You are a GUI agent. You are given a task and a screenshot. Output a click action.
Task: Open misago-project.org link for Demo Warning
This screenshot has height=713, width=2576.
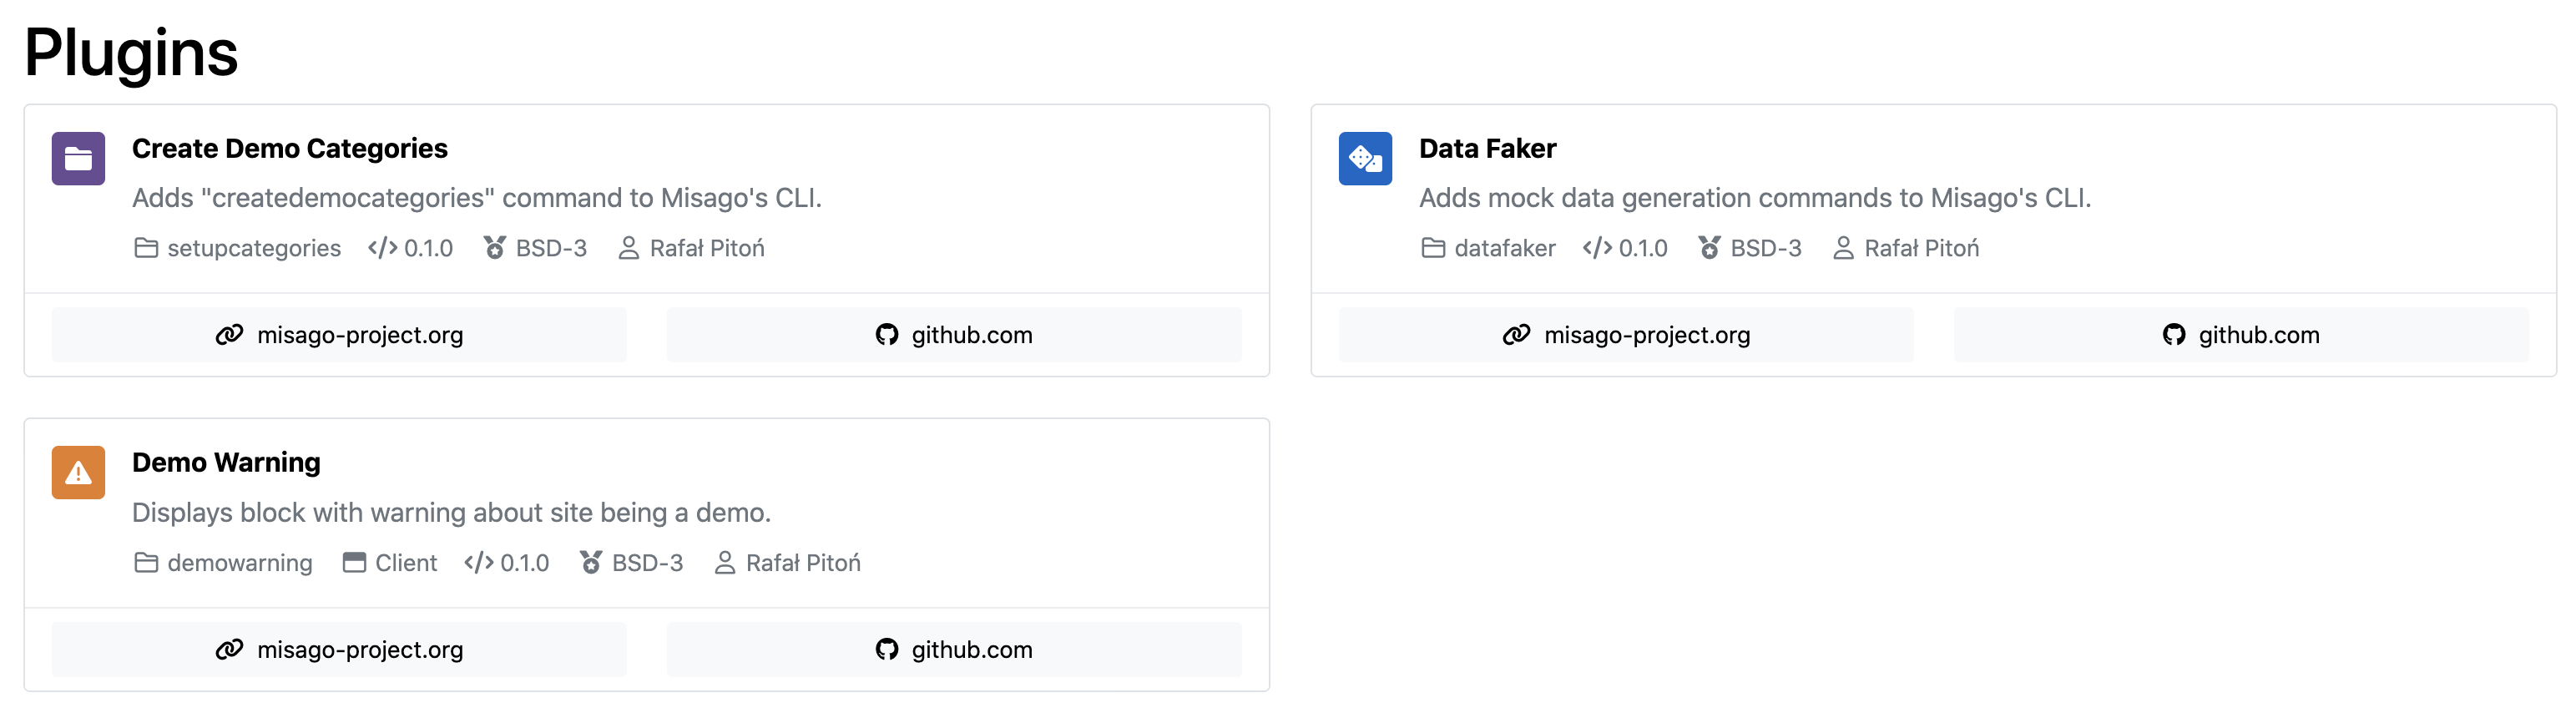(339, 650)
